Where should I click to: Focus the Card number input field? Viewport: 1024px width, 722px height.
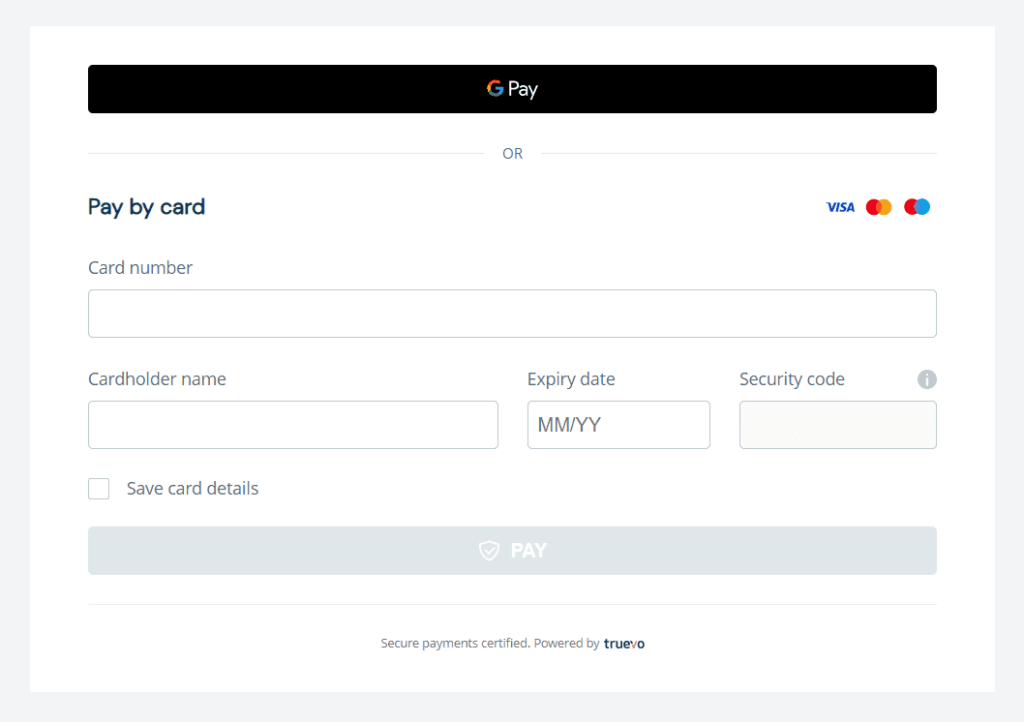tap(512, 313)
